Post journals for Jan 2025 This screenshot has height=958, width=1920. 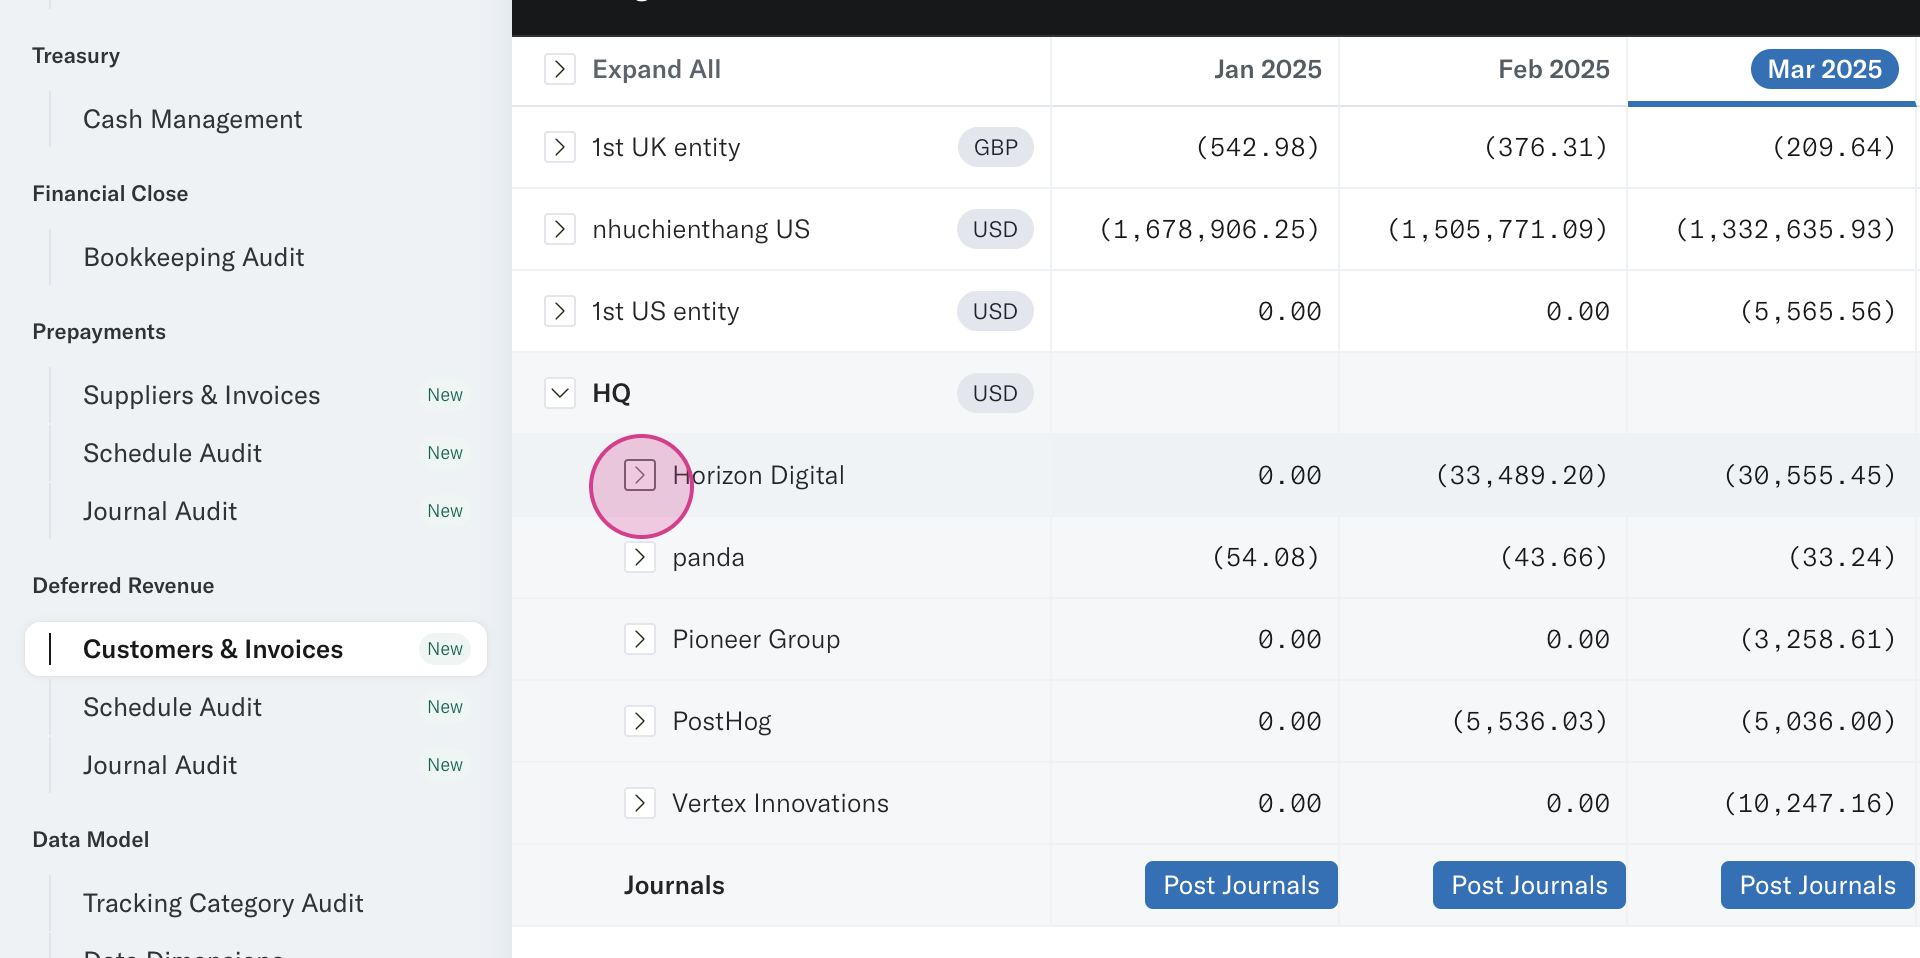1241,885
